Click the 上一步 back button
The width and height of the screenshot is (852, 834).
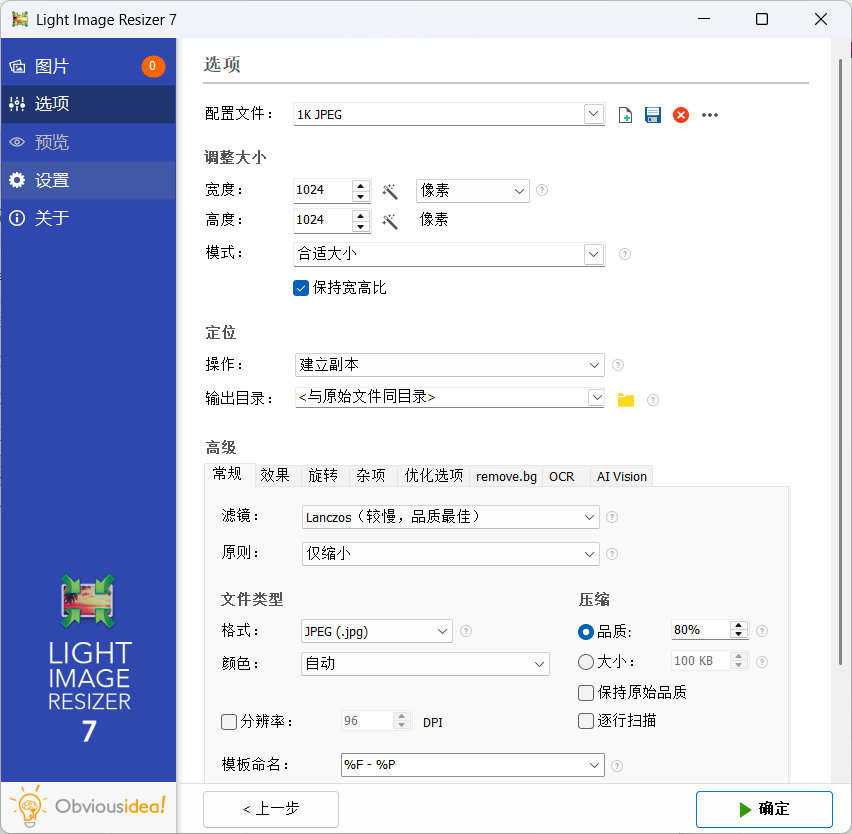click(x=271, y=809)
